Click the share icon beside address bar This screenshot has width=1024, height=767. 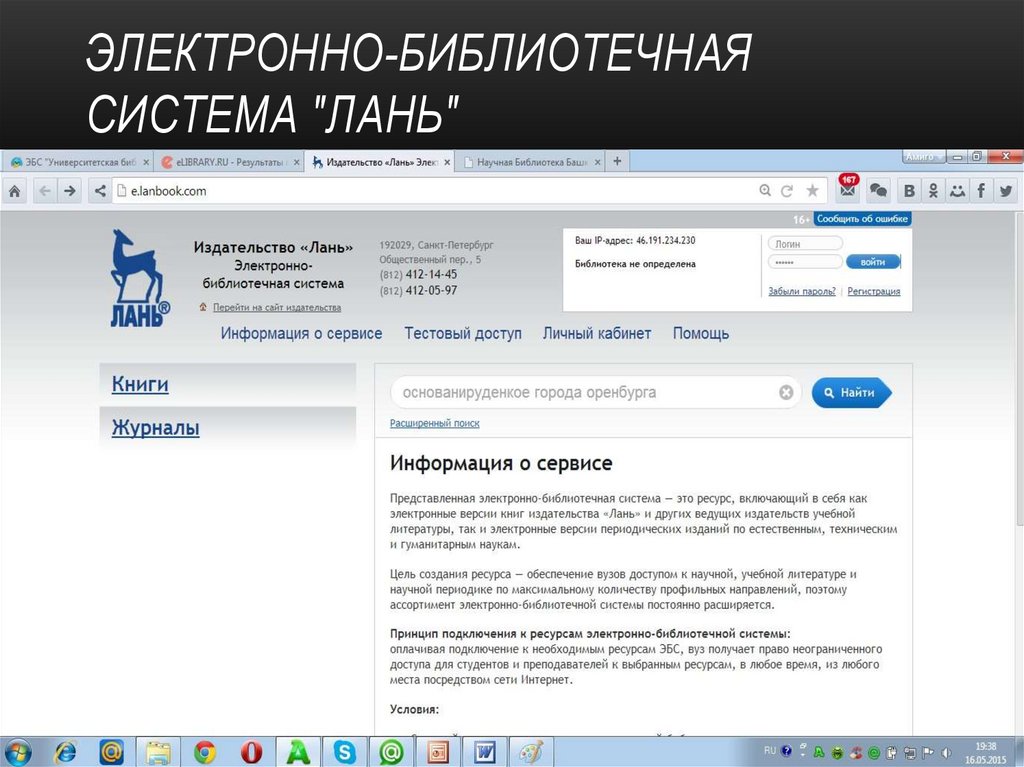[100, 191]
